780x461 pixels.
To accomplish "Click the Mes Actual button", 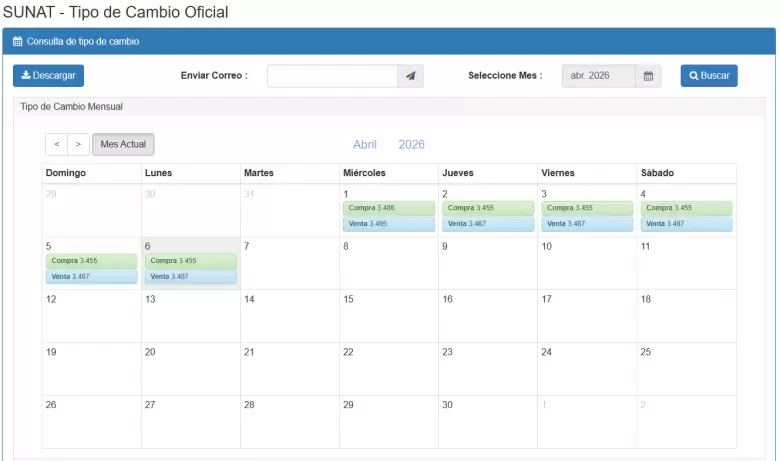I will click(x=123, y=145).
